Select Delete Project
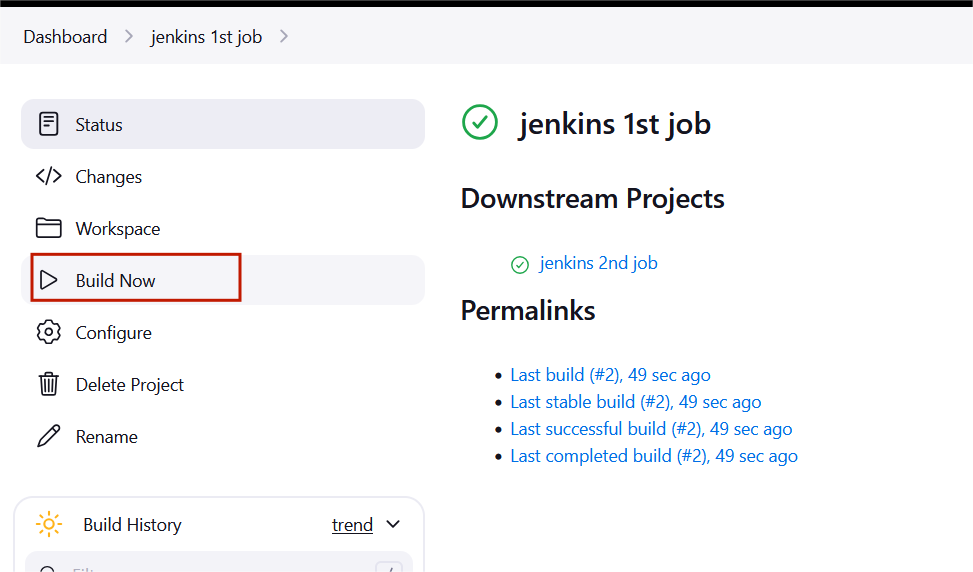This screenshot has width=973, height=572. click(x=223, y=385)
